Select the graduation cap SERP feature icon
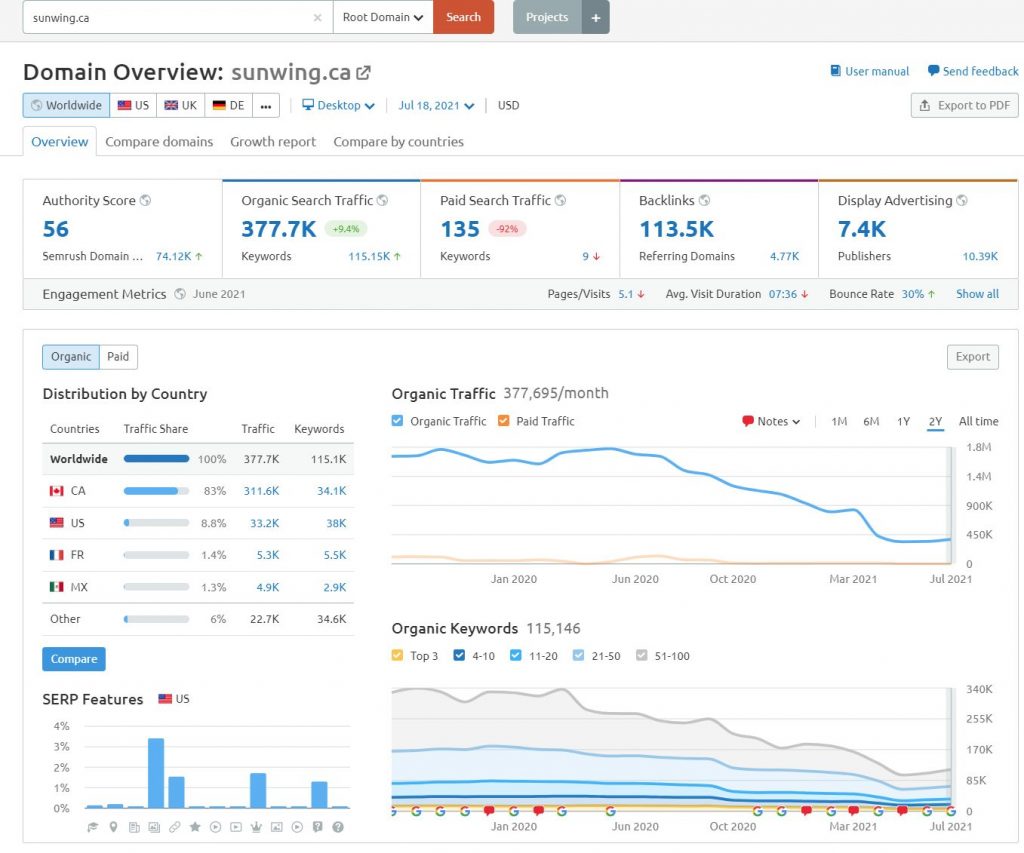This screenshot has height=853, width=1024. pos(93,827)
